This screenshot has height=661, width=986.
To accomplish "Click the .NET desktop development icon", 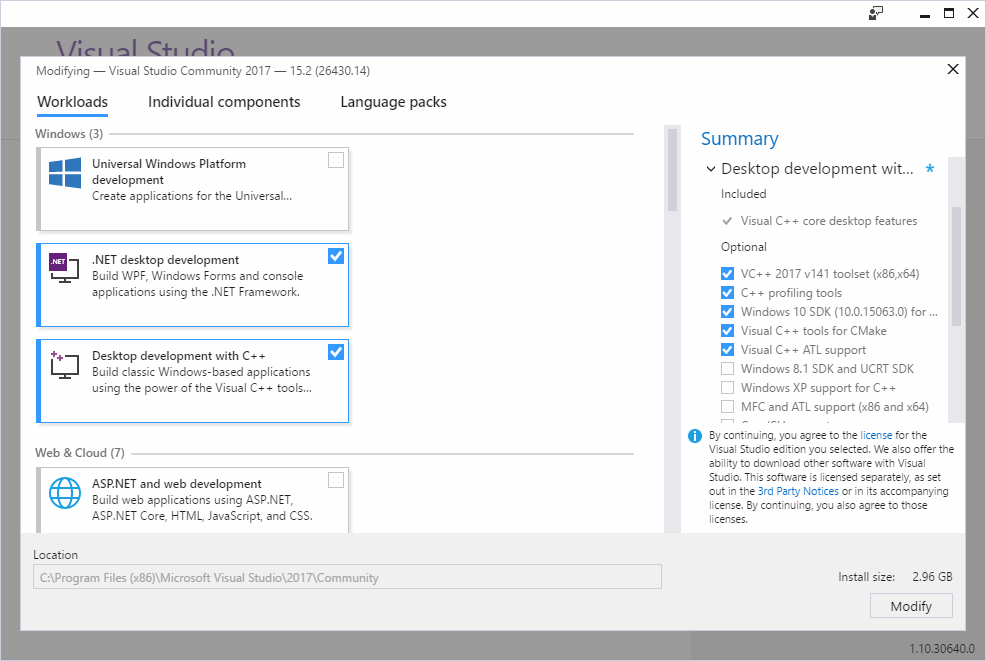I will point(64,267).
